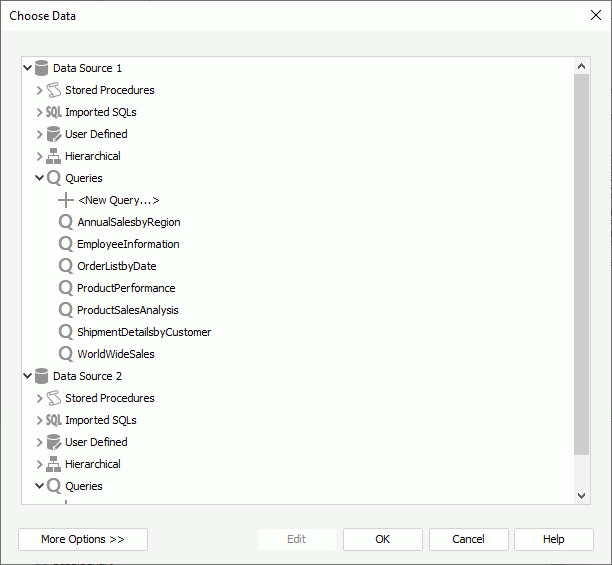The height and width of the screenshot is (565, 612).
Task: Click the ShipmentDetailsbyCustomer query icon
Action: tap(66, 332)
